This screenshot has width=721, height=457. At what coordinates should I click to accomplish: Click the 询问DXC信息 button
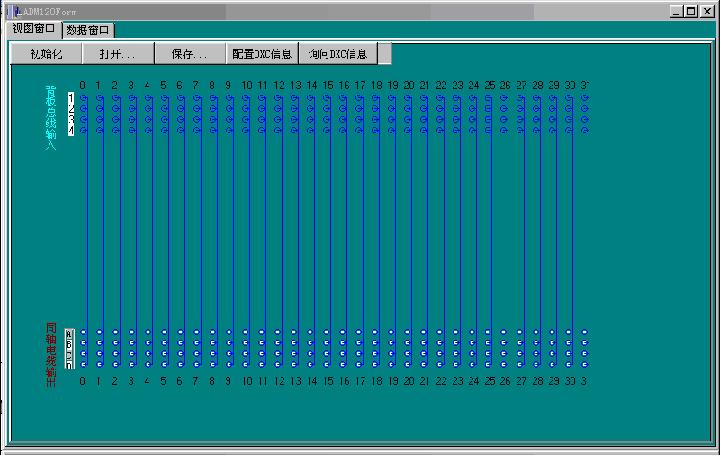337,54
